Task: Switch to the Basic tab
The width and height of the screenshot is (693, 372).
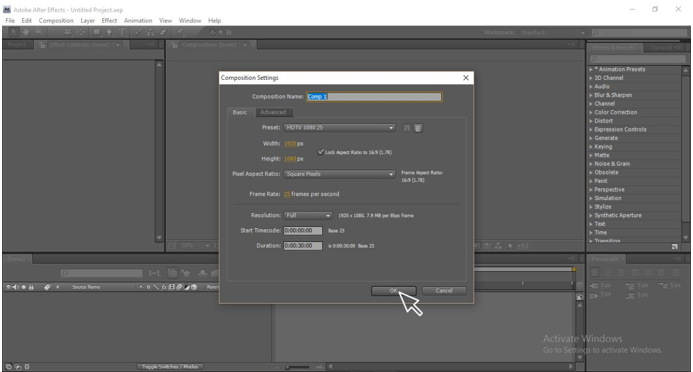Action: [240, 112]
